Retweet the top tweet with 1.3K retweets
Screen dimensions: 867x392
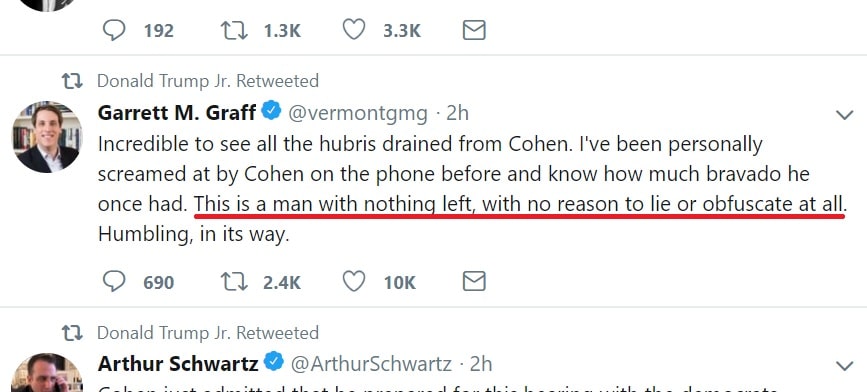[234, 30]
